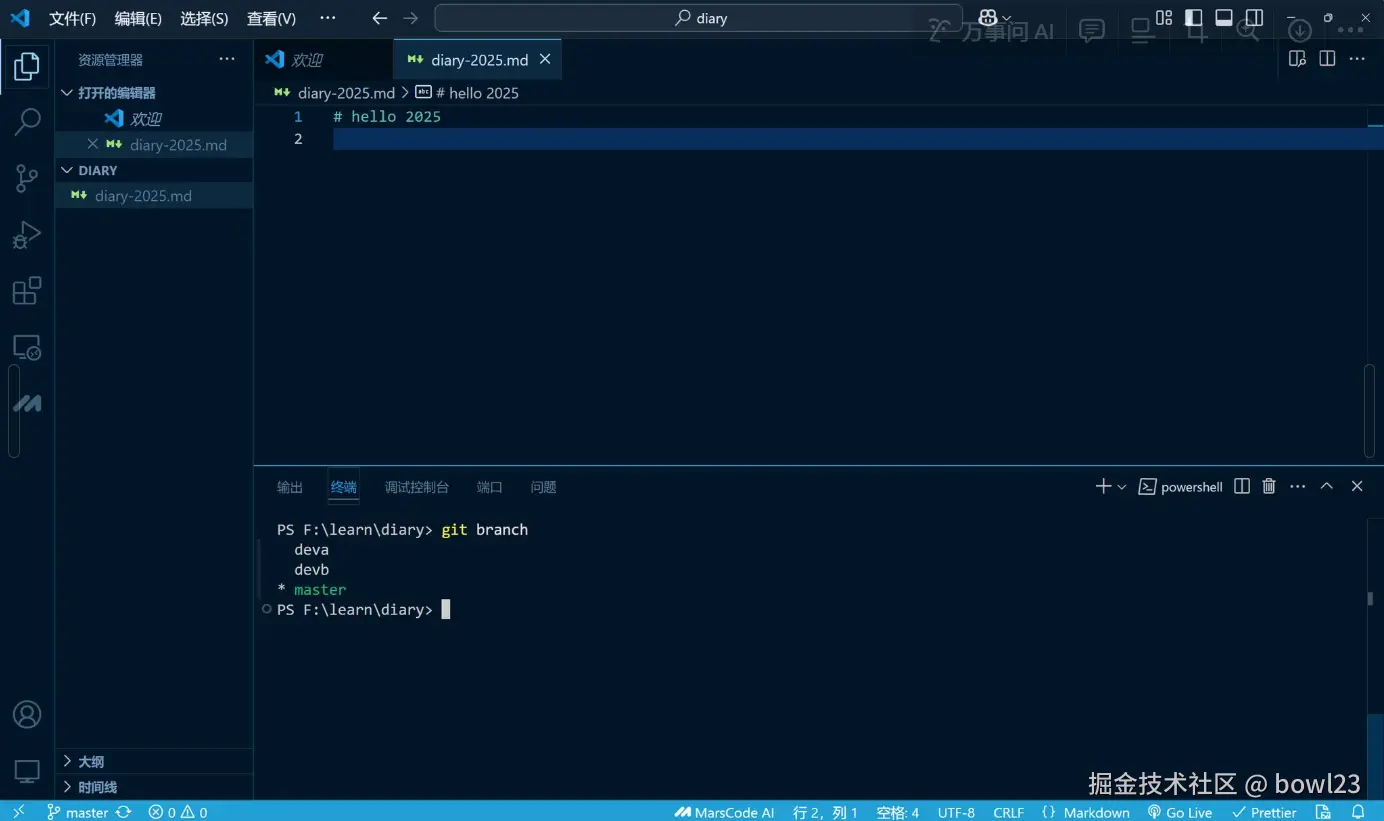This screenshot has height=821, width=1384.
Task: Open Copilot dropdown chevron
Action: pos(1007,18)
